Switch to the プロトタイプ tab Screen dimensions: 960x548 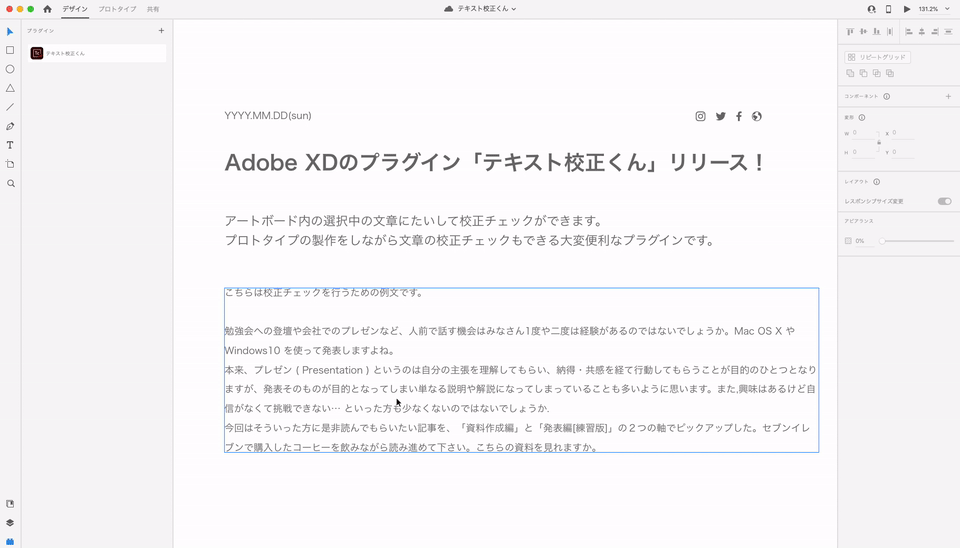click(117, 9)
